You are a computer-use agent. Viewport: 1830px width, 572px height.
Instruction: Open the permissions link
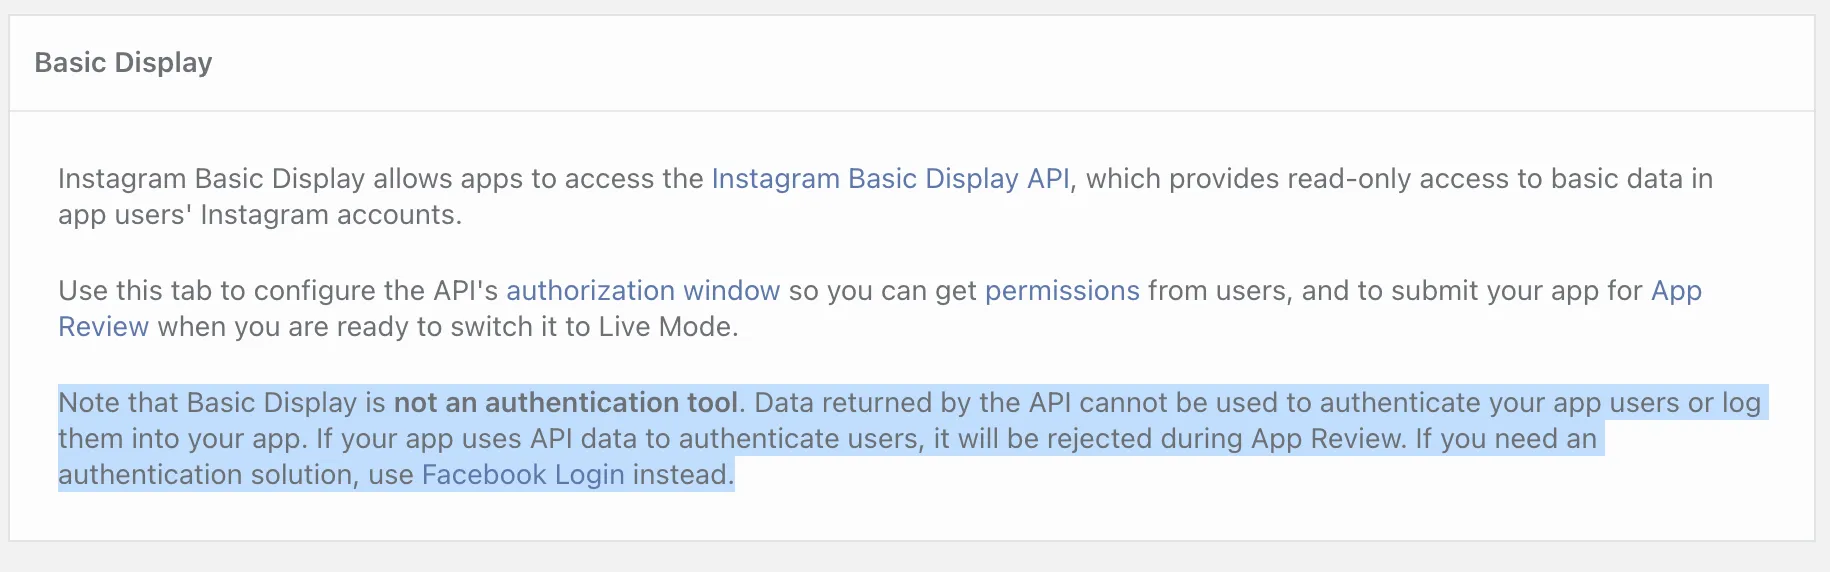[1062, 291]
